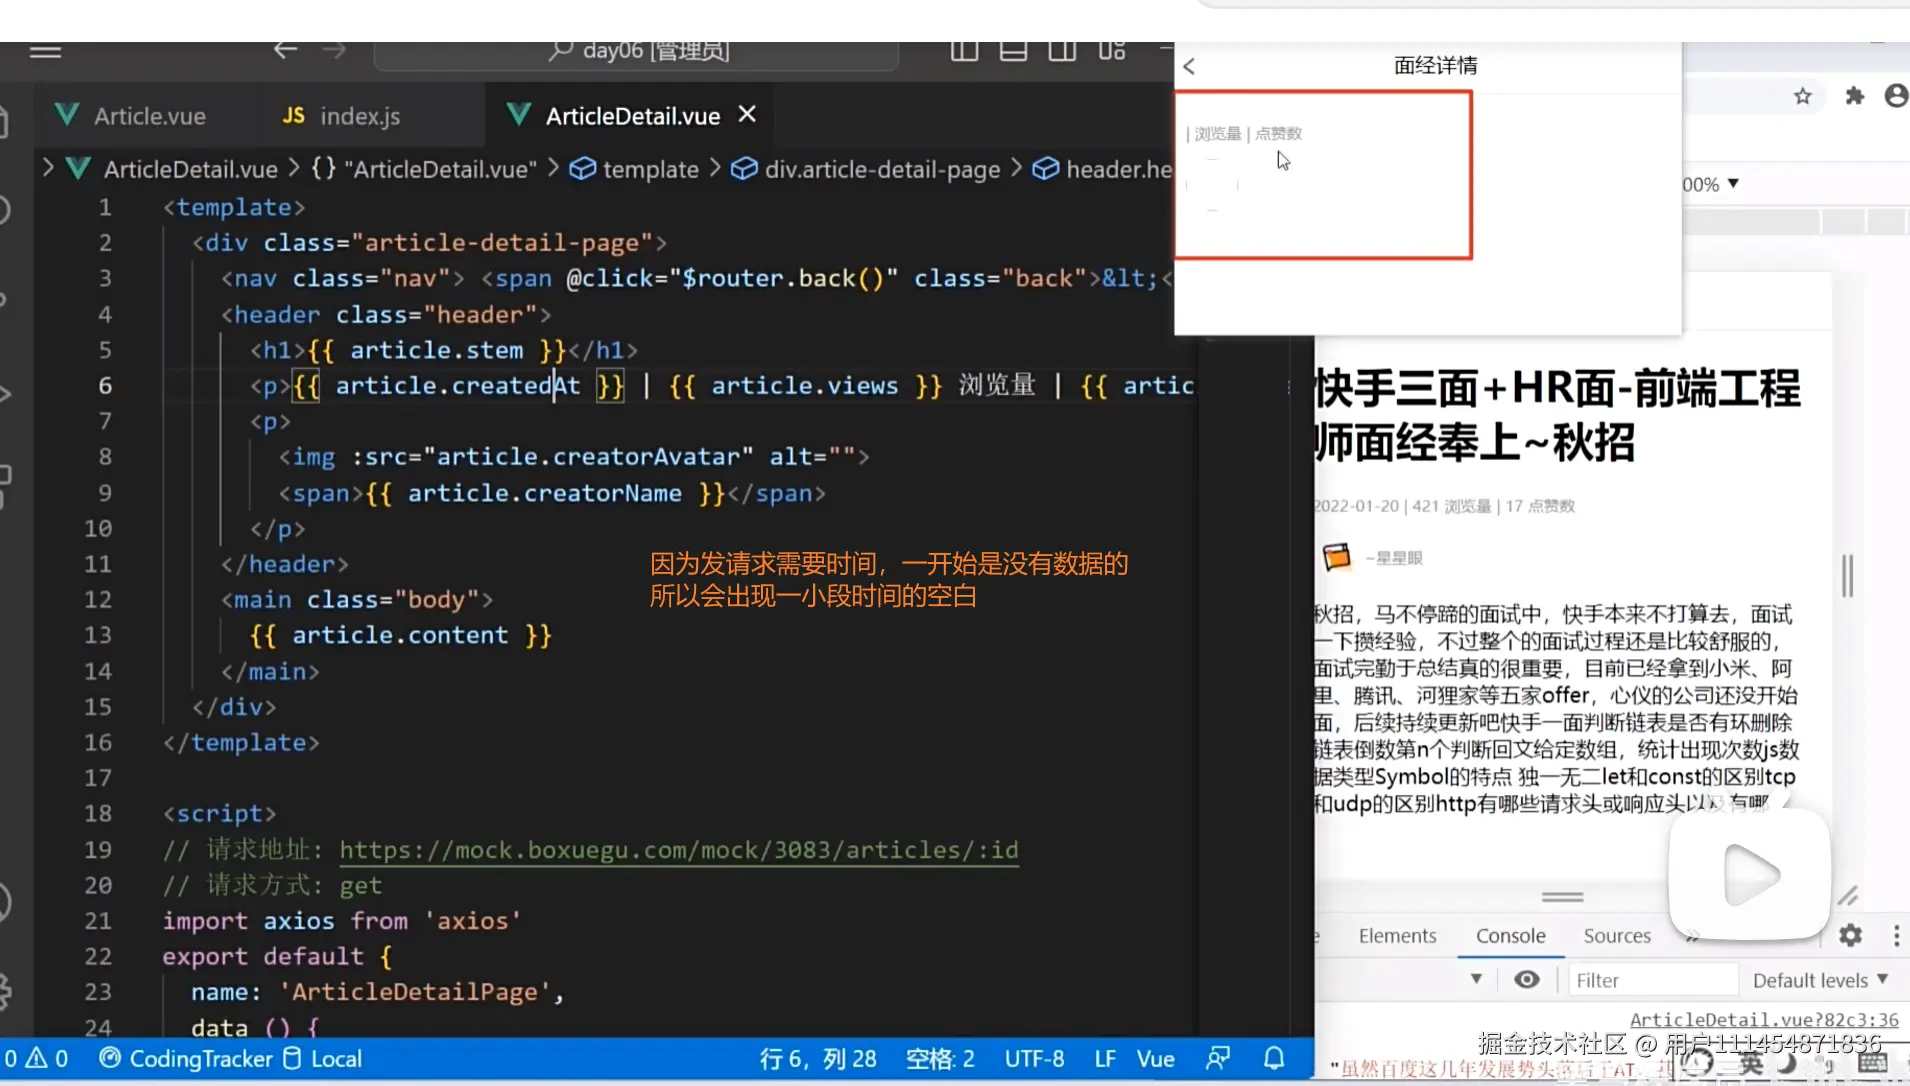1910x1086 pixels.
Task: Open the ArticleDetail.vue?82c3:36 source link
Action: coord(1764,1020)
